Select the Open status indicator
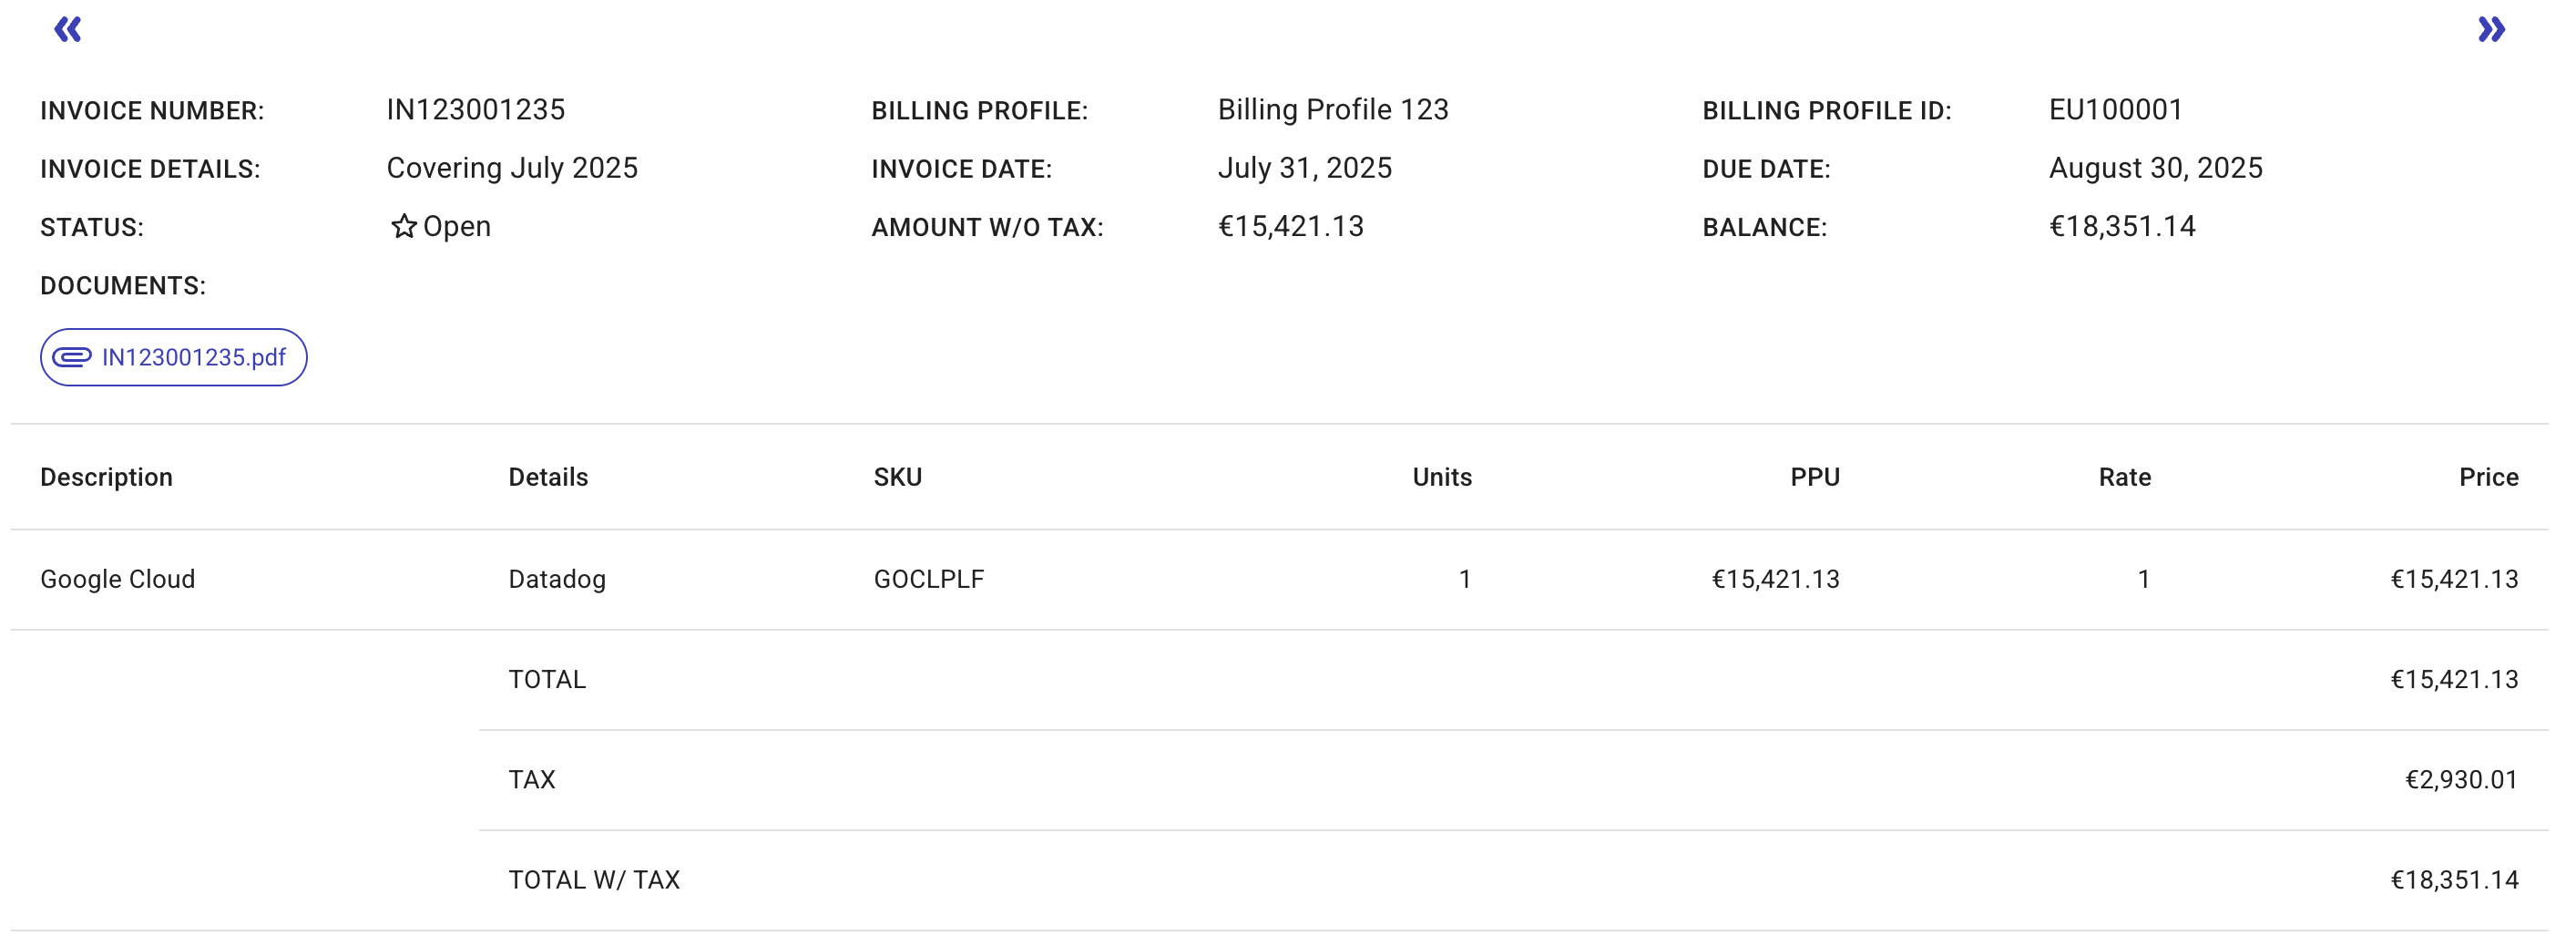 point(456,226)
